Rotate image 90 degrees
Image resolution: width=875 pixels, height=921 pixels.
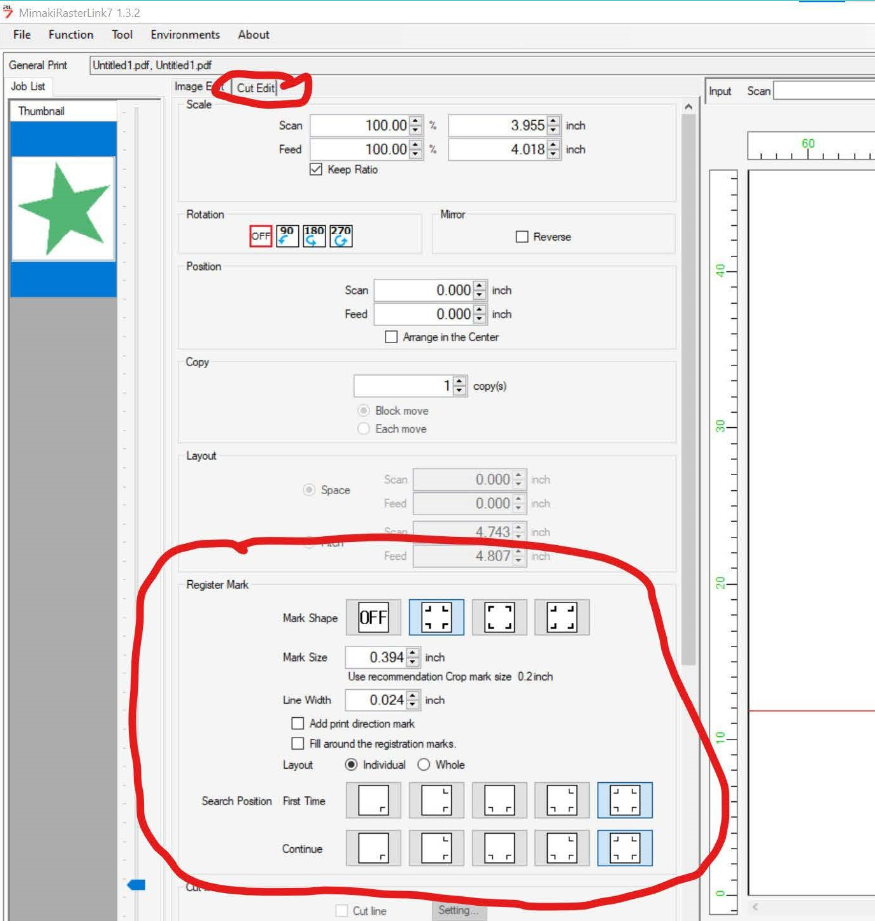(287, 236)
